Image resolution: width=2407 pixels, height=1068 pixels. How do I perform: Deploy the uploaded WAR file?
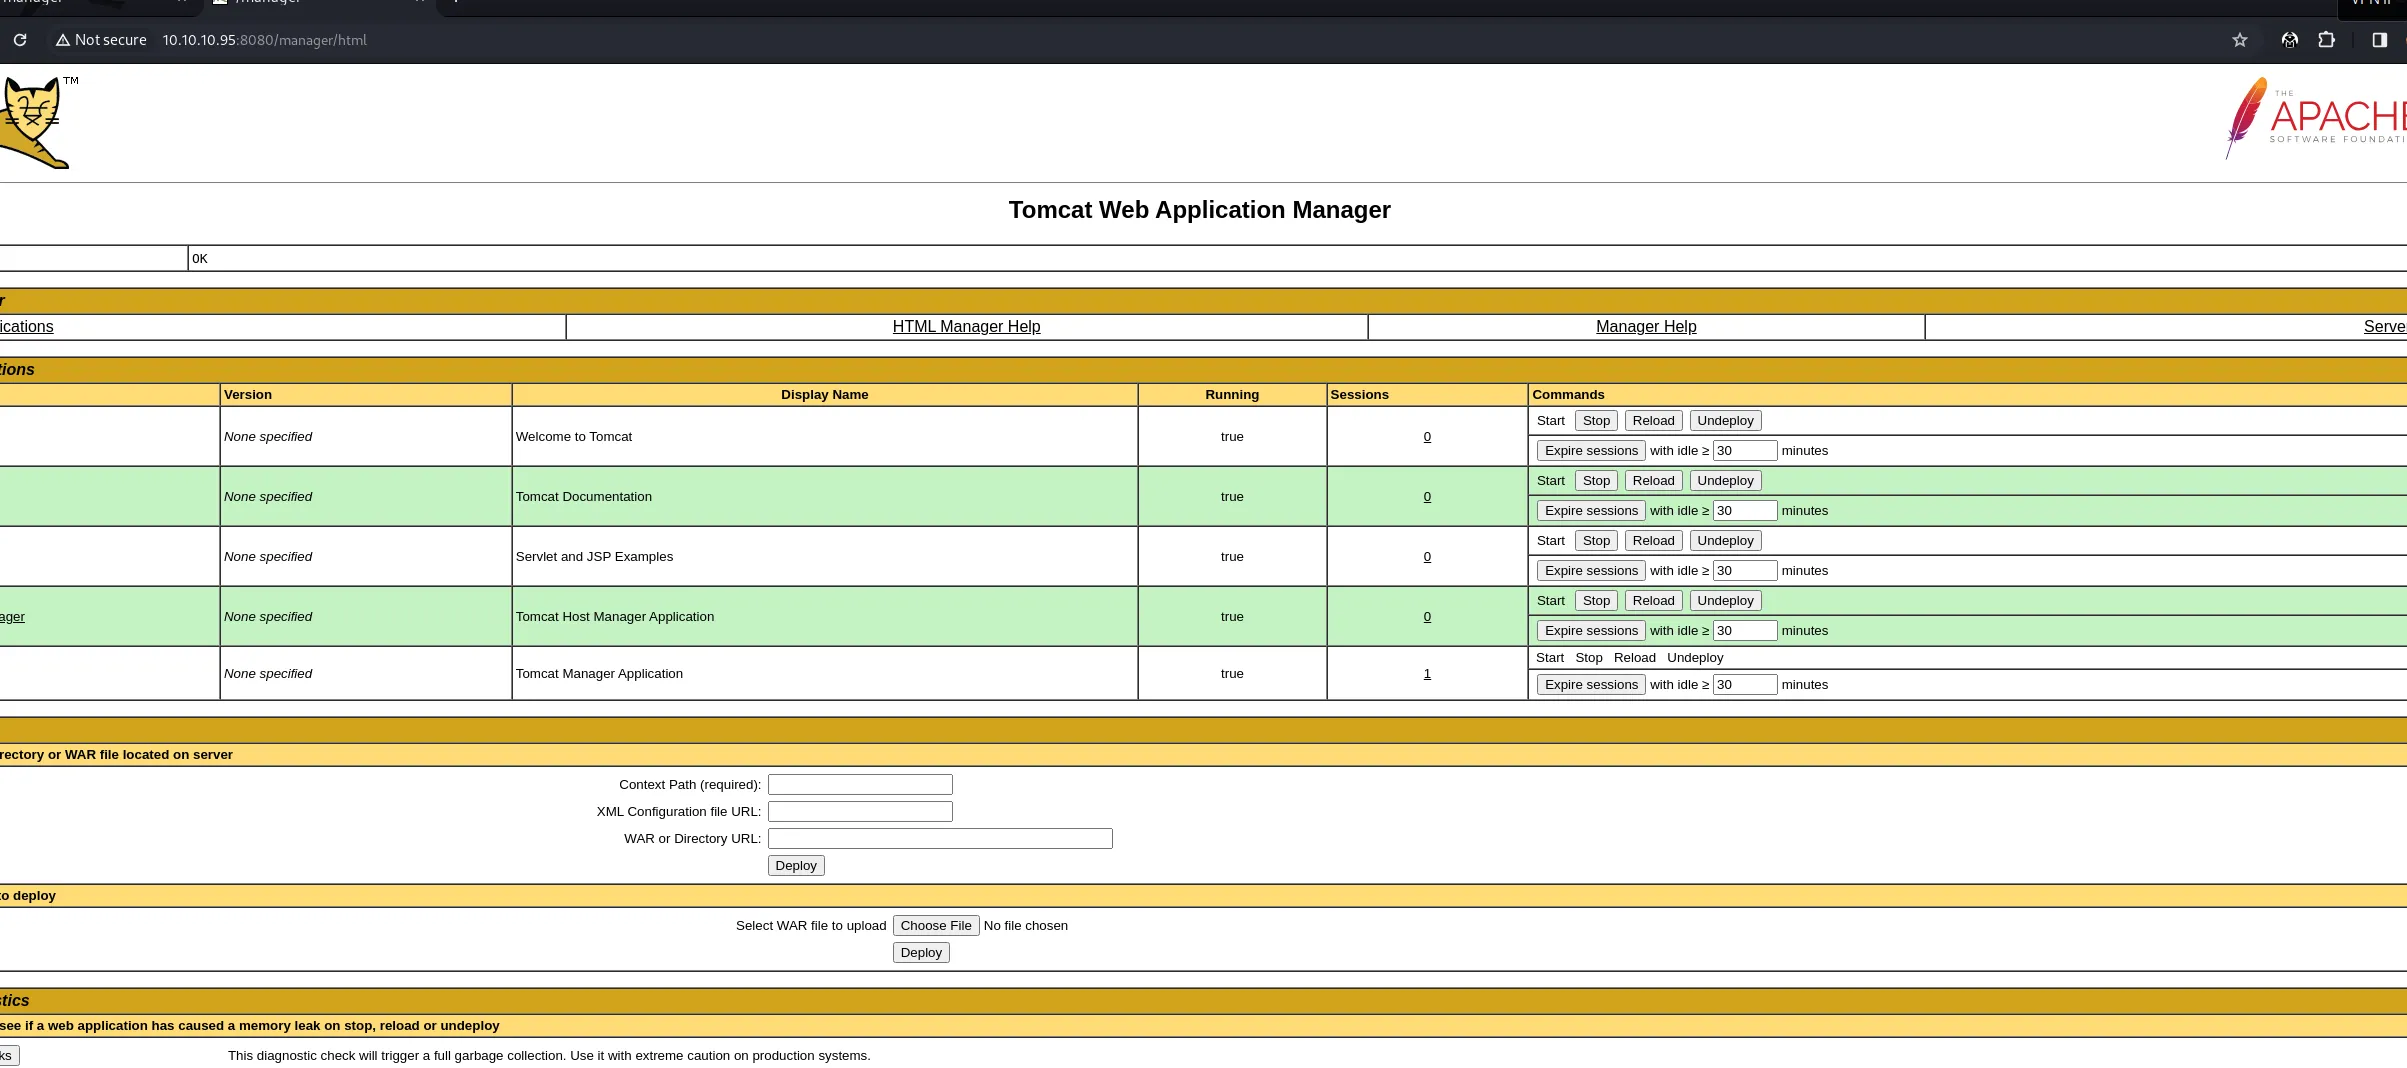pyautogui.click(x=921, y=953)
